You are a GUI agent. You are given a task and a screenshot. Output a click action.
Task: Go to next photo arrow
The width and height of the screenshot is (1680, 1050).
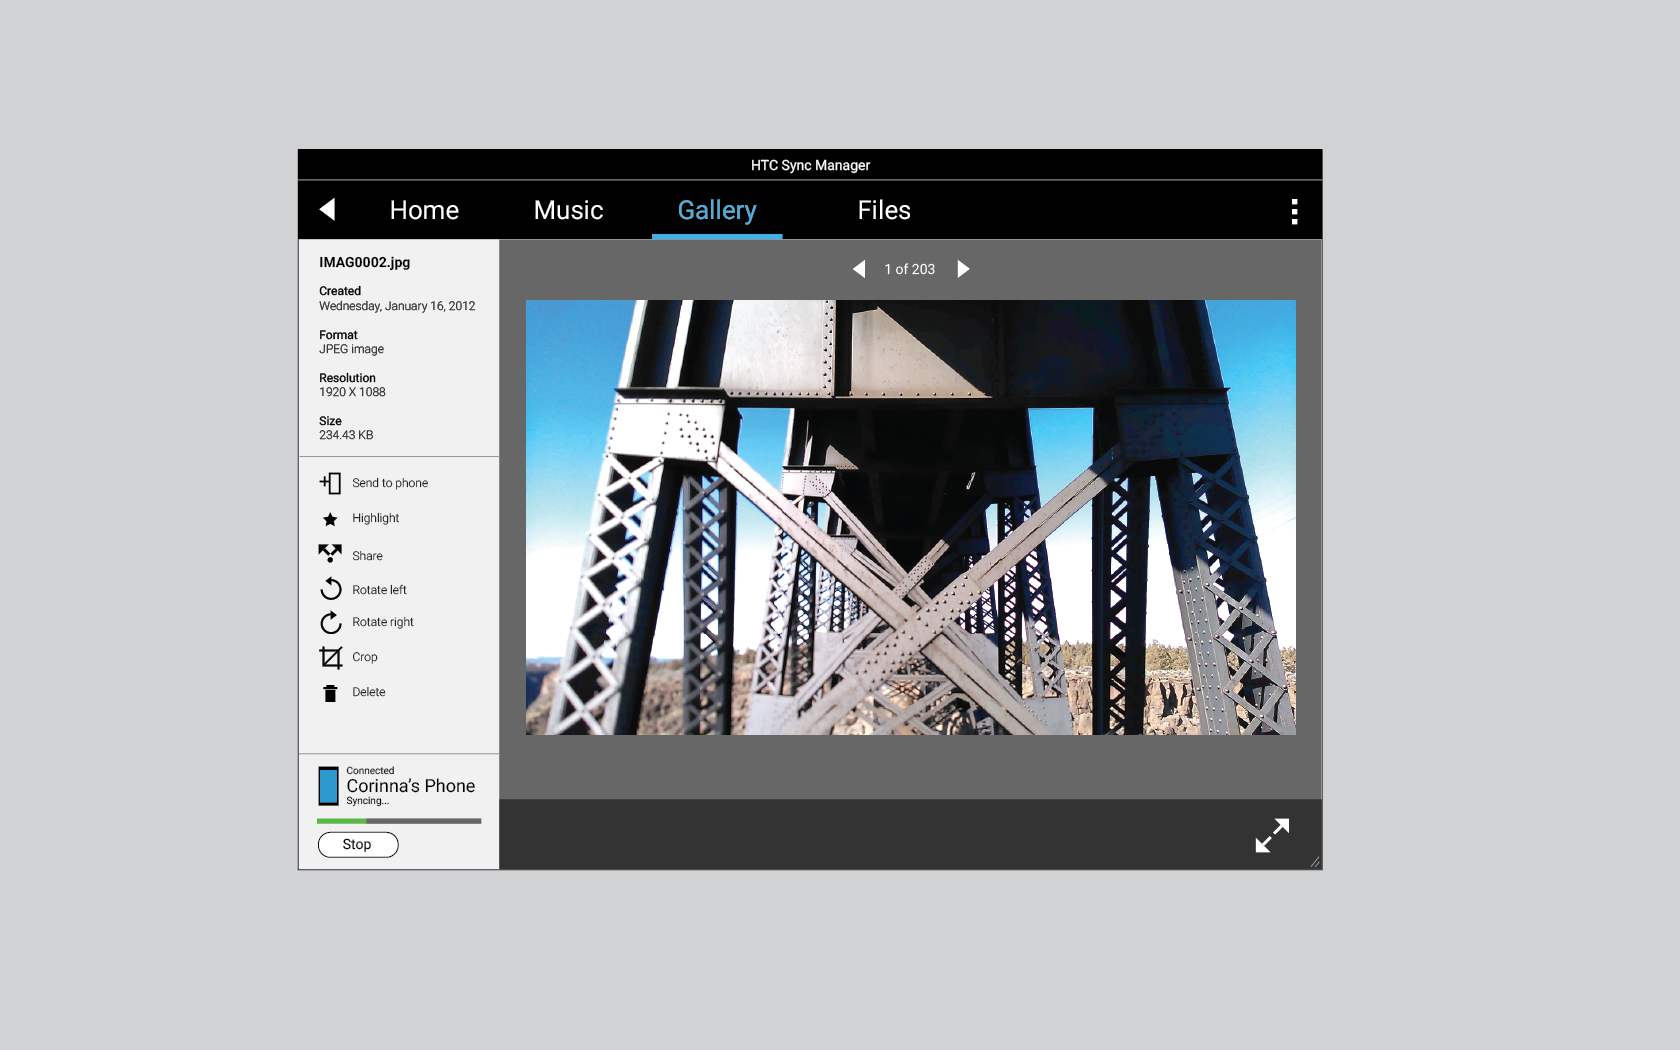[963, 269]
